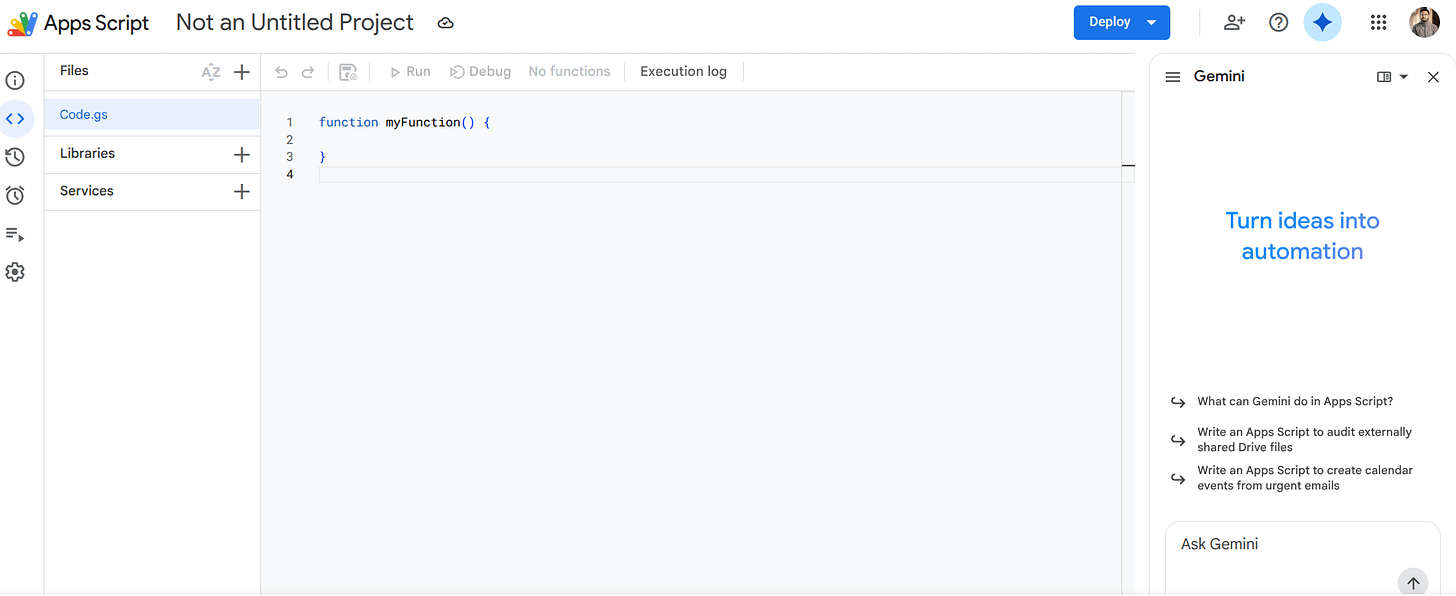This screenshot has width=1456, height=596.
Task: Expand the Gemini panel layout dropdown arrow
Action: tap(1403, 77)
